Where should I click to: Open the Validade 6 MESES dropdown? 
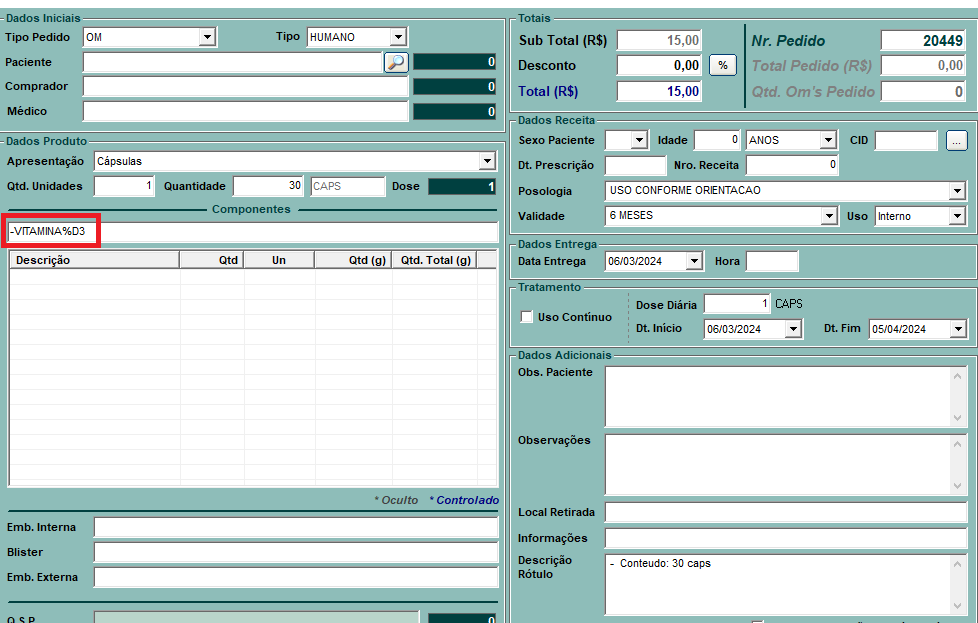[828, 216]
